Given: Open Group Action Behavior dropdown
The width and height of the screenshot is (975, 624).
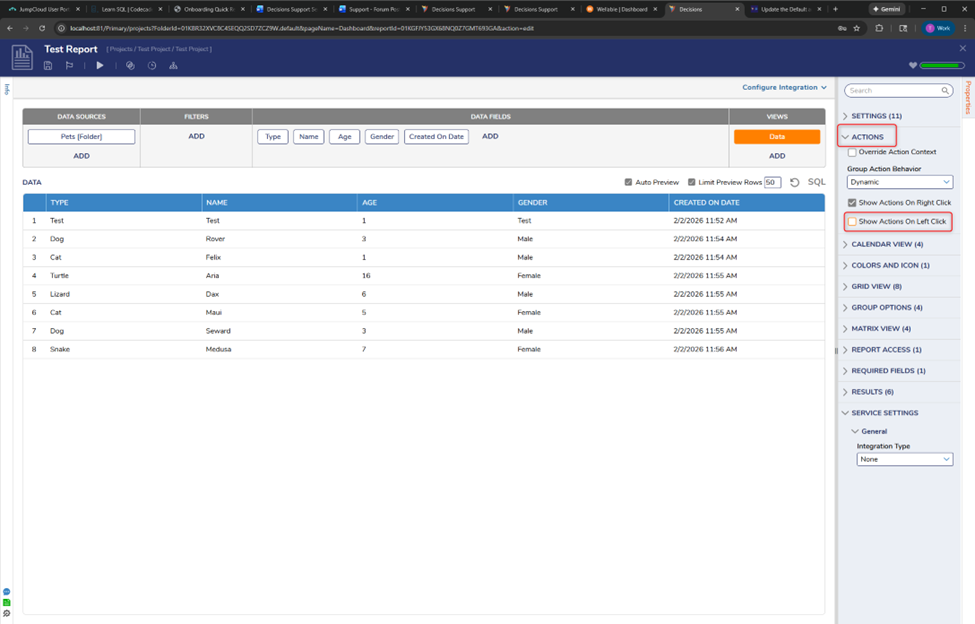Looking at the screenshot, I should pos(899,182).
